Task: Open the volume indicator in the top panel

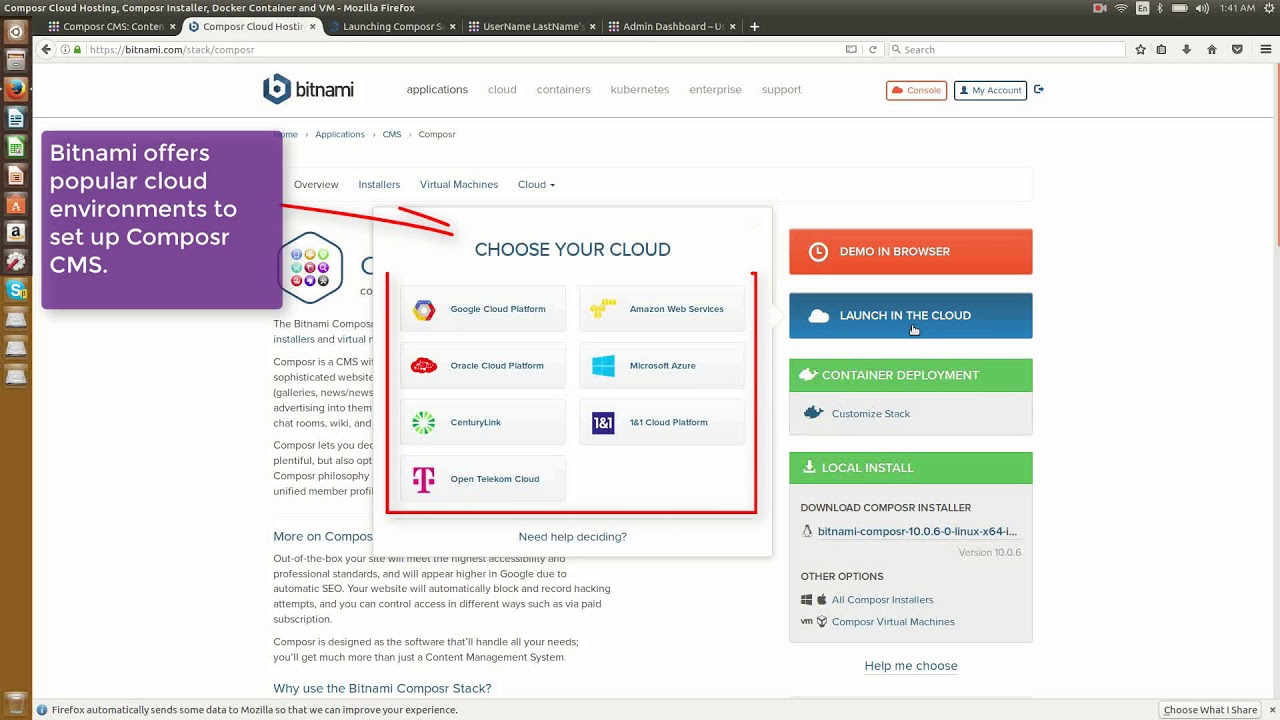Action: (1202, 8)
